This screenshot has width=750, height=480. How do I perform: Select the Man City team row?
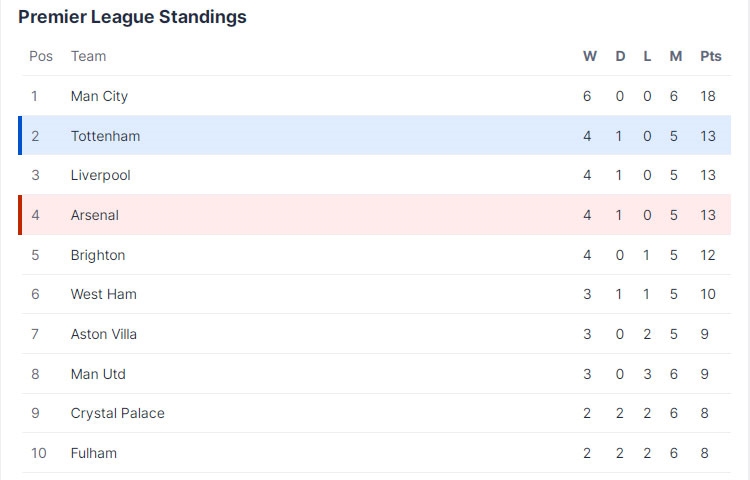point(376,96)
